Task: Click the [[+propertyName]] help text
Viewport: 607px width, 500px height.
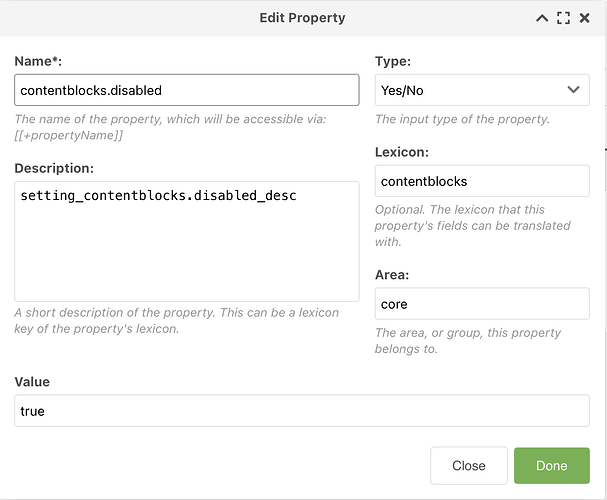Action: coord(69,135)
